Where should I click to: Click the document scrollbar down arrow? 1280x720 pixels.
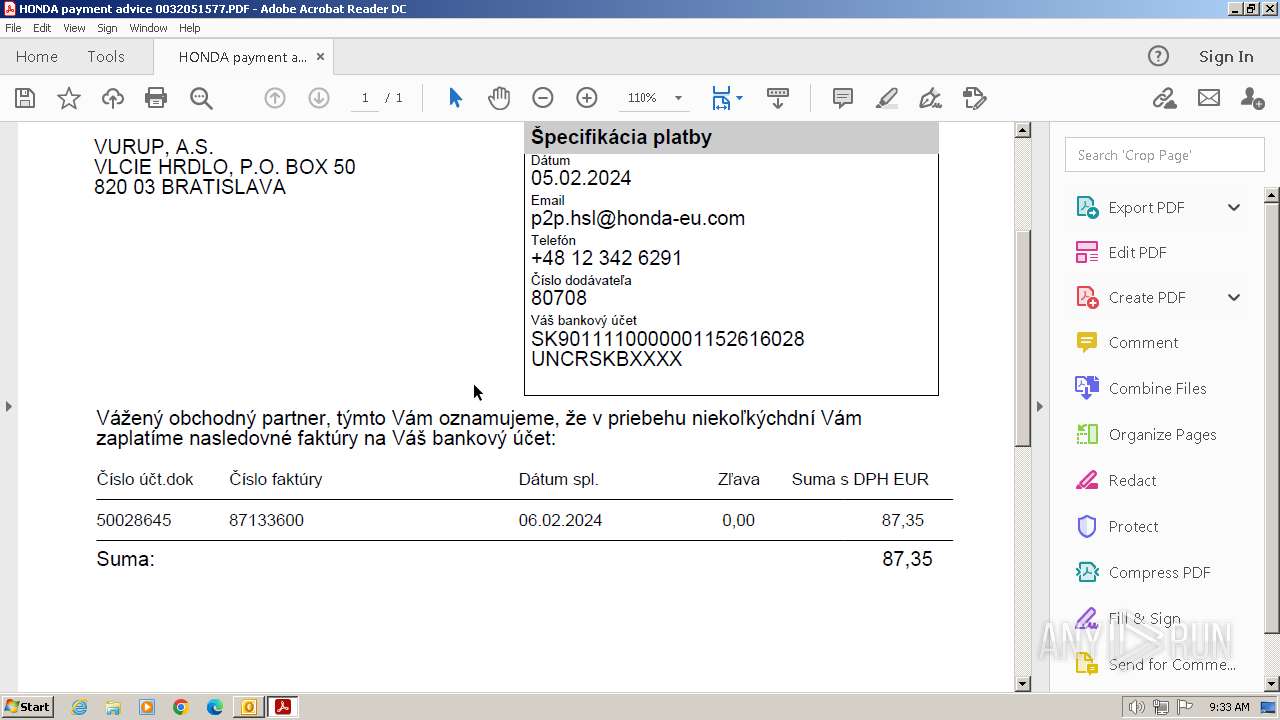click(1022, 684)
